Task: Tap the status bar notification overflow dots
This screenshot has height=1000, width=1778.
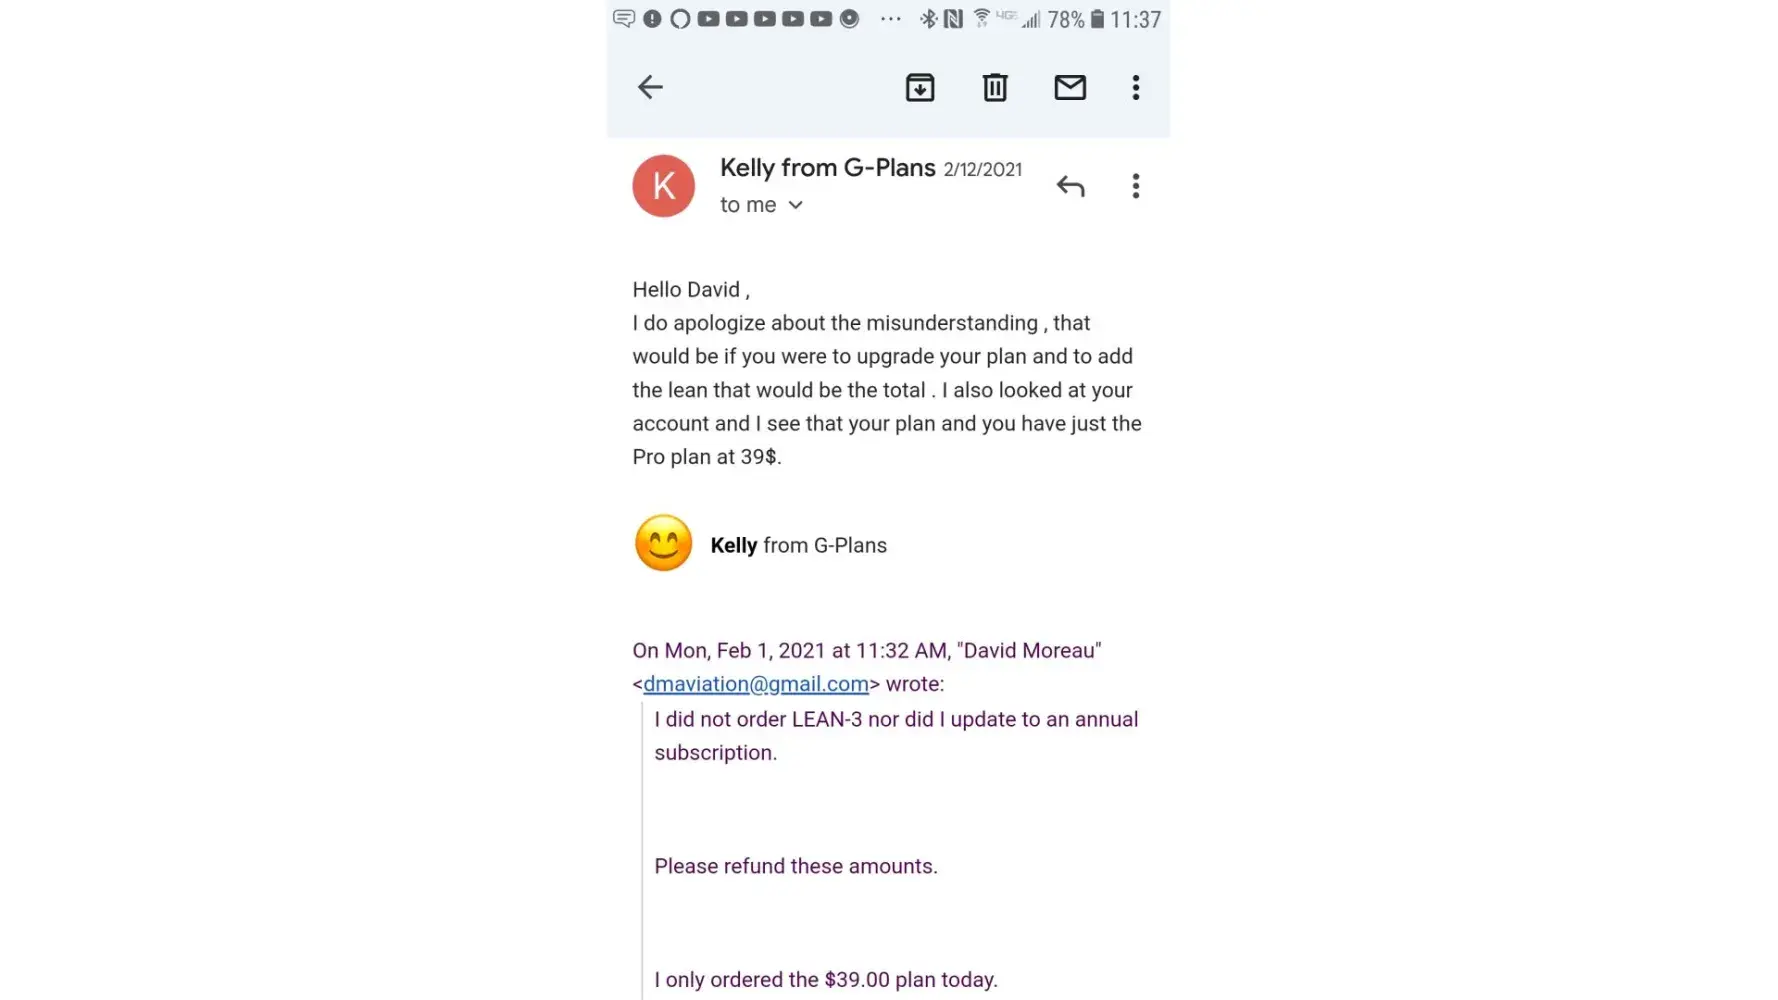Action: pyautogui.click(x=890, y=19)
